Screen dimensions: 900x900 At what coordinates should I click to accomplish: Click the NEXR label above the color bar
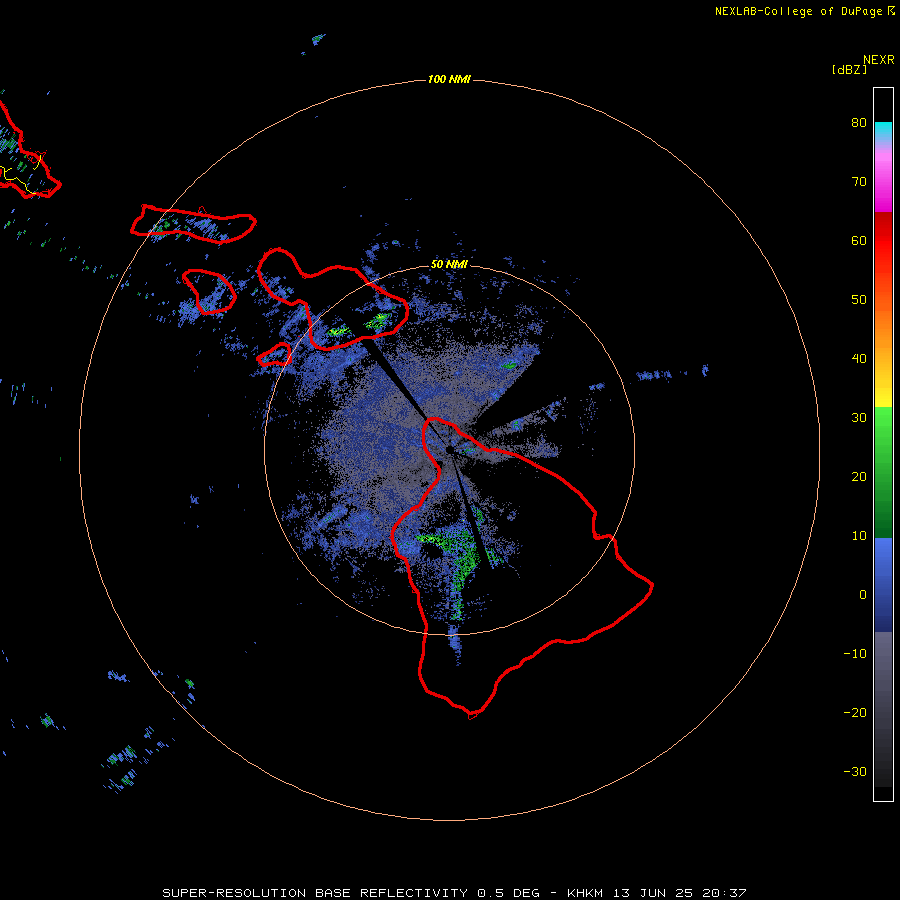(x=879, y=60)
